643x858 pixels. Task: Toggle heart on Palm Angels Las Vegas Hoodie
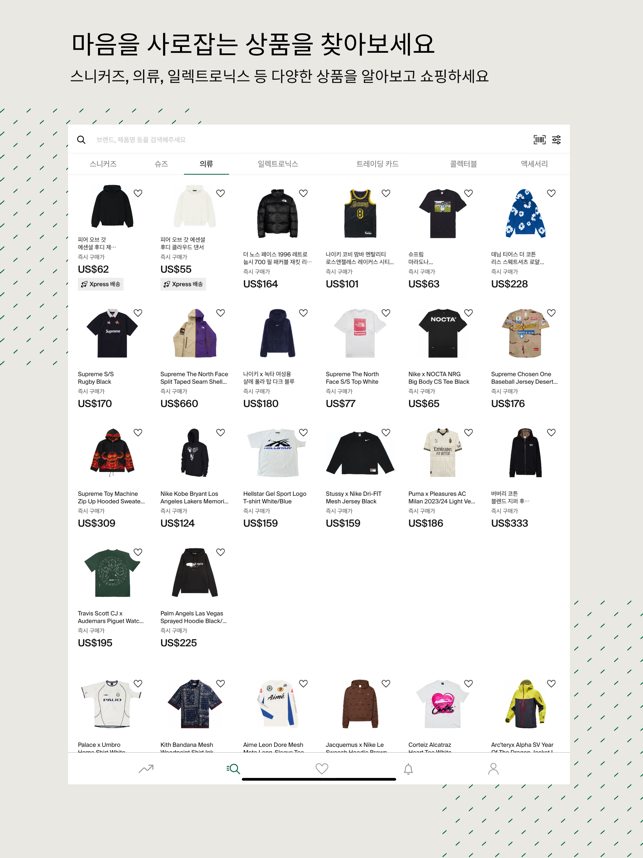(221, 552)
